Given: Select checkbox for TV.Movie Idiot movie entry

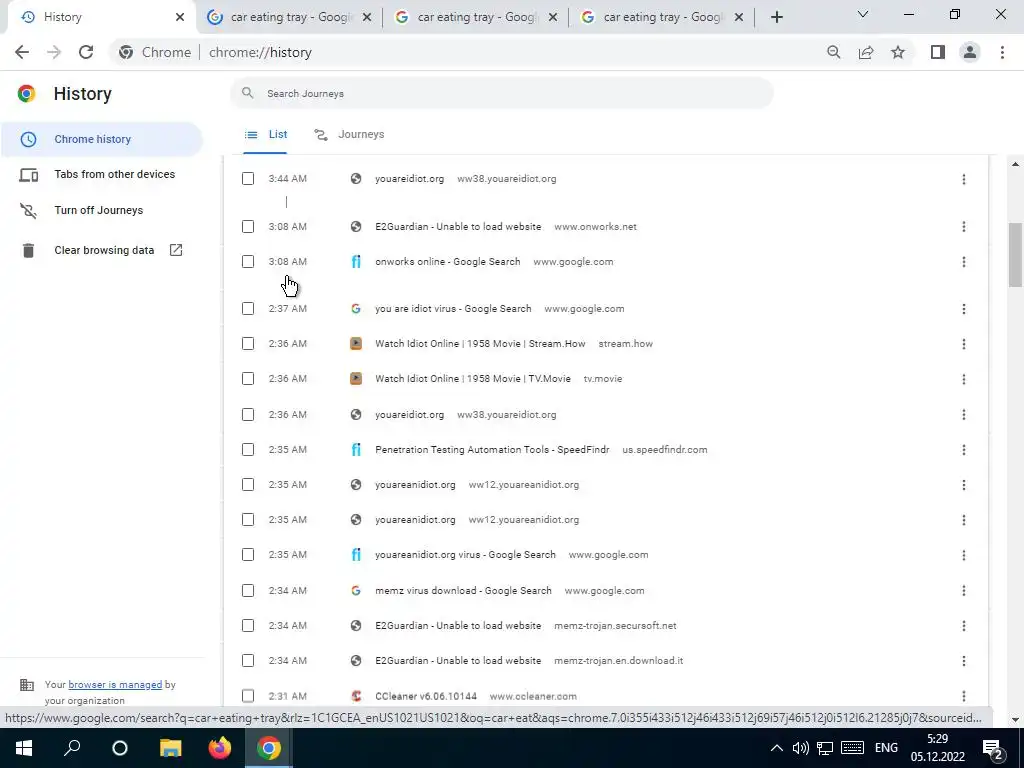Looking at the screenshot, I should click(248, 379).
